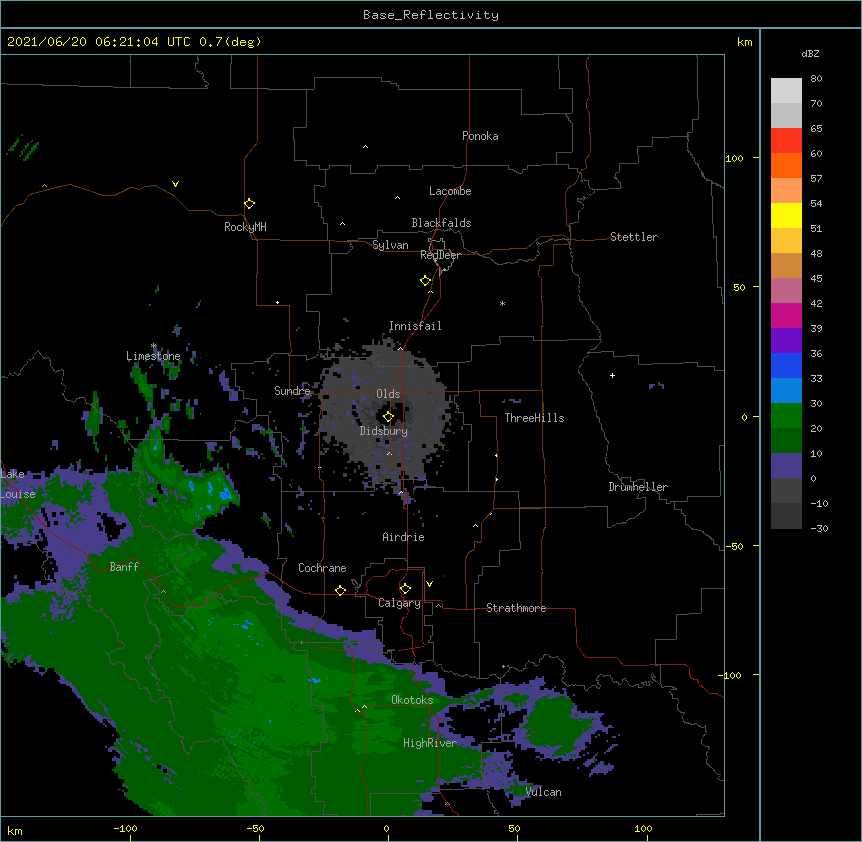
Task: Click the Base_Reflectivity title
Action: click(431, 15)
